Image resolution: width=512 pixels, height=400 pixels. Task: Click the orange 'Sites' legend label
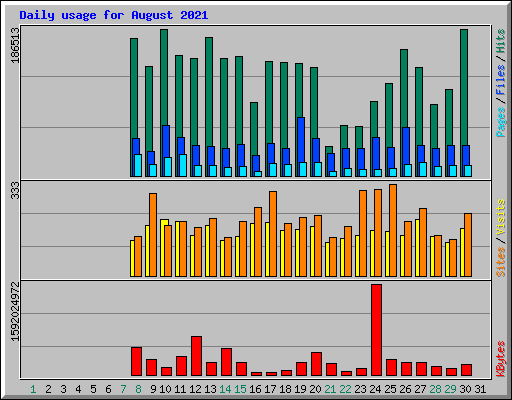tap(501, 262)
